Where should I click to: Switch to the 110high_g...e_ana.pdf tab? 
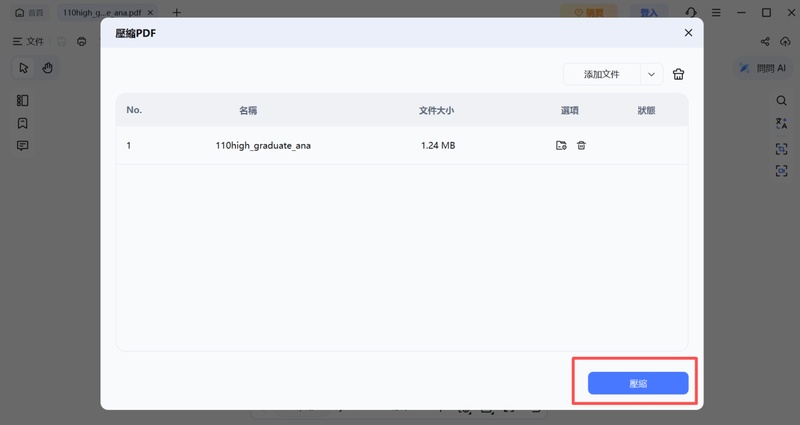[101, 13]
